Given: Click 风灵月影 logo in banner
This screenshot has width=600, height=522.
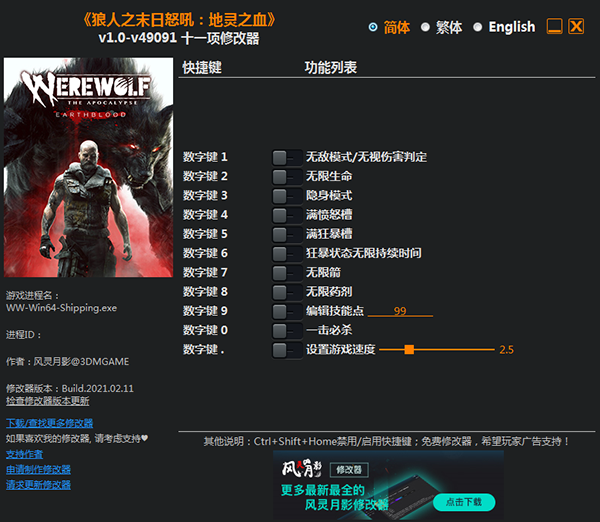Looking at the screenshot, I should coord(302,468).
